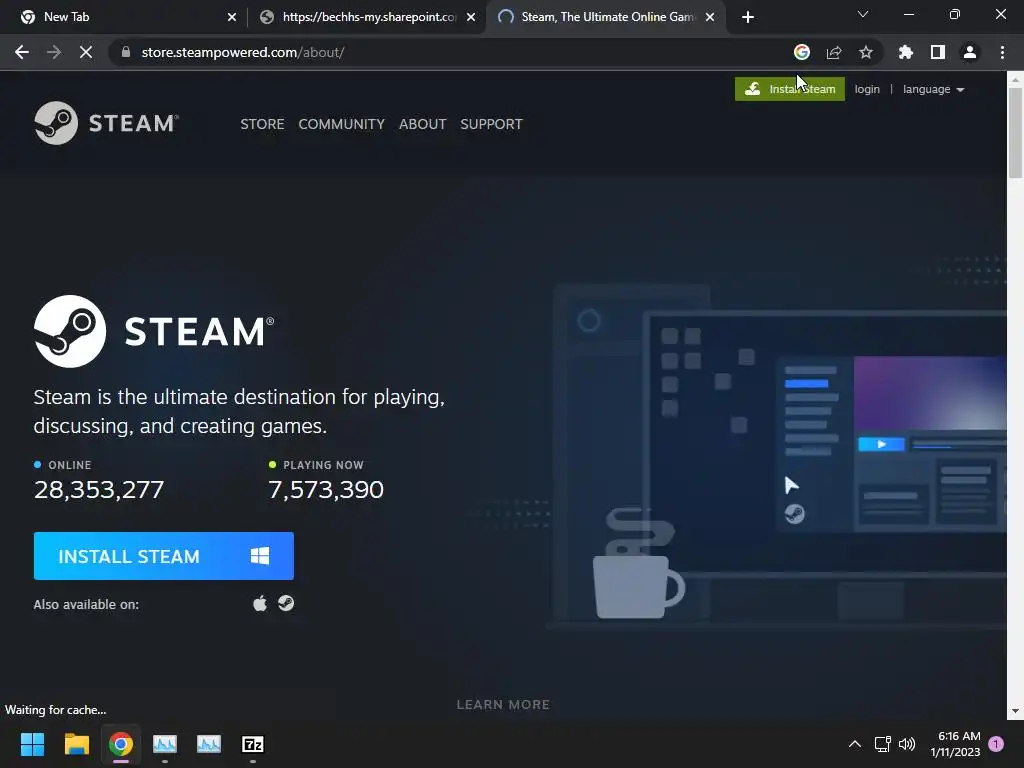This screenshot has height=768, width=1024.
Task: Close the Steam tab
Action: pyautogui.click(x=710, y=17)
